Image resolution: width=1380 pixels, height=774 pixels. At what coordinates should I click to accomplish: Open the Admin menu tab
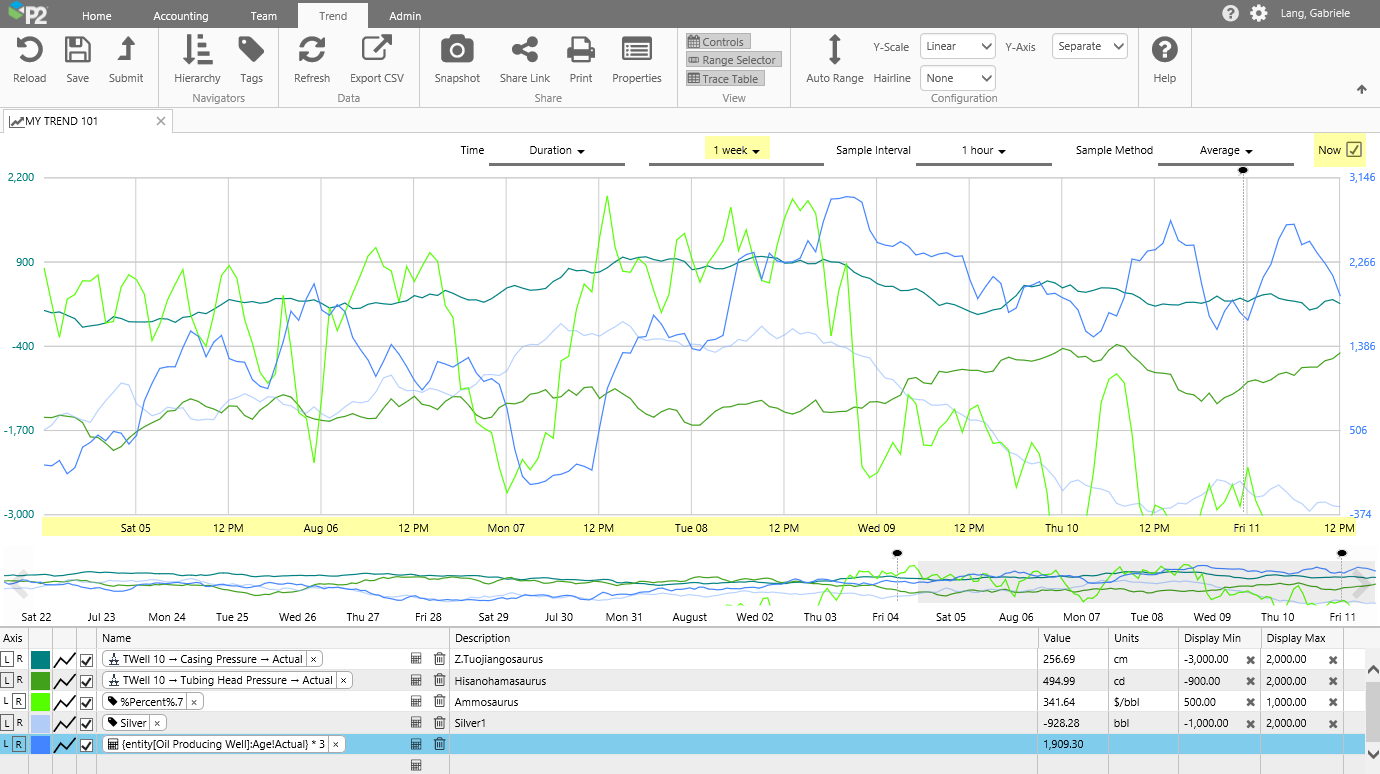(405, 16)
